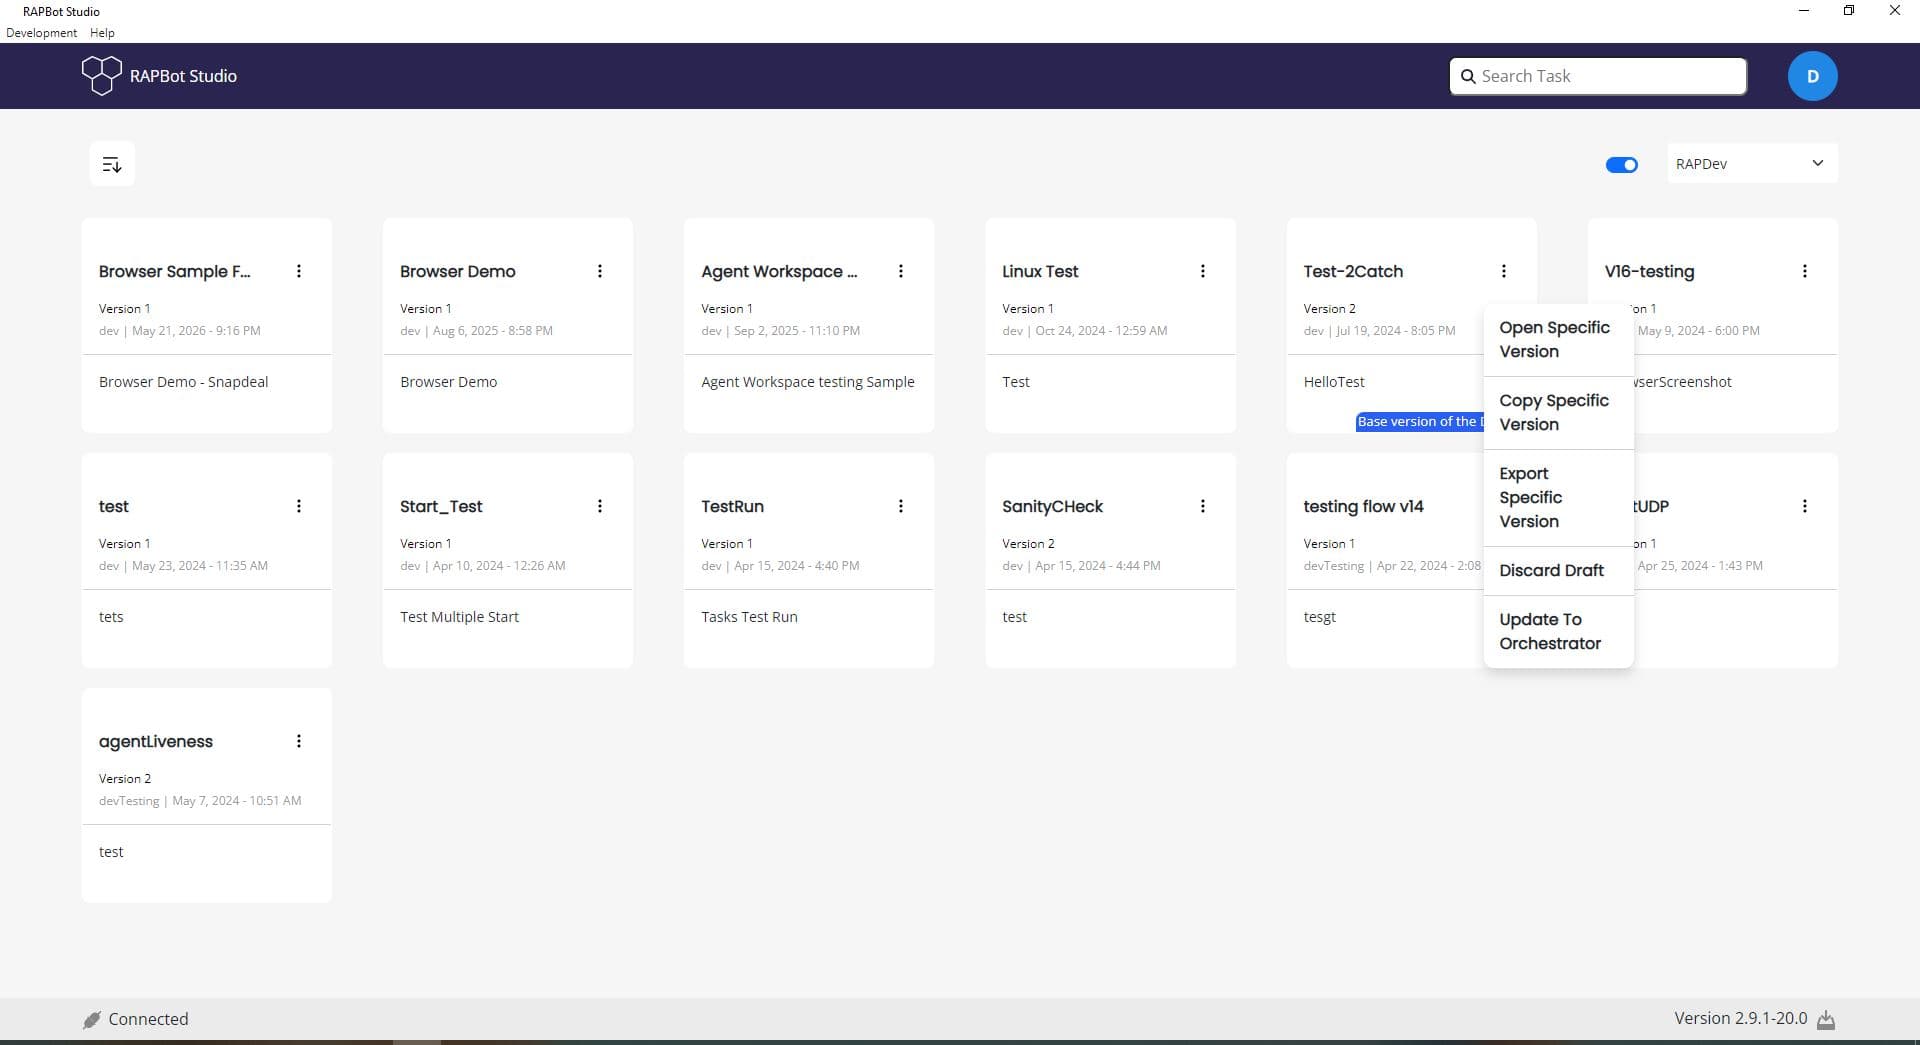Click the search magnifier icon
1920x1045 pixels.
click(x=1468, y=76)
